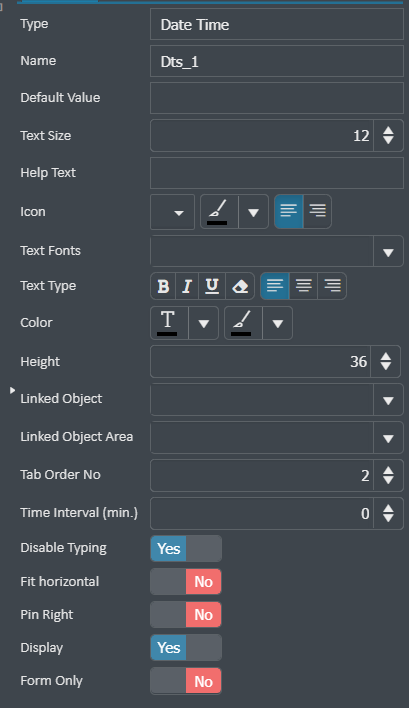Click the Color row paintbrush fill icon
Image resolution: width=409 pixels, height=708 pixels.
coord(243,323)
